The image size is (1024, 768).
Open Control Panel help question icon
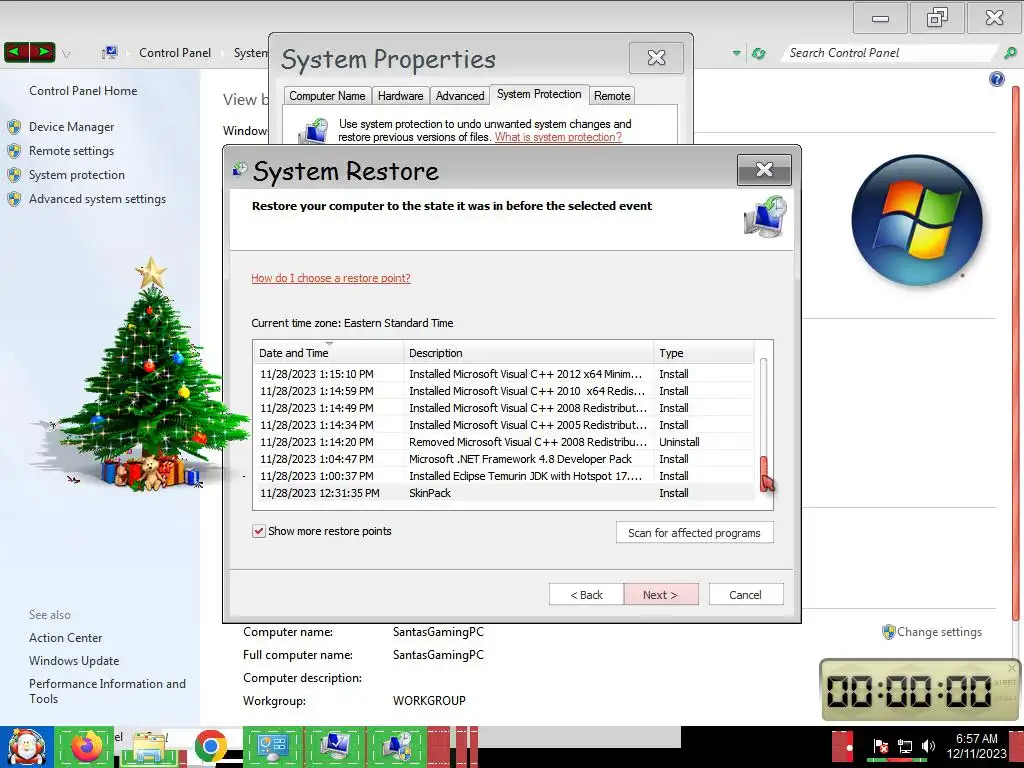tap(997, 79)
